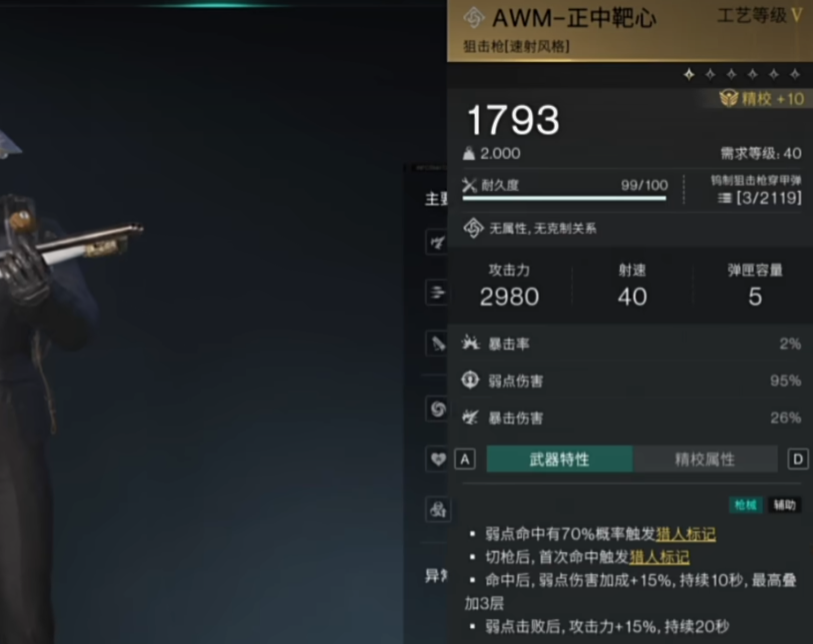Click the ammo count [3/2119] indicator
The image size is (813, 644).
(x=760, y=198)
